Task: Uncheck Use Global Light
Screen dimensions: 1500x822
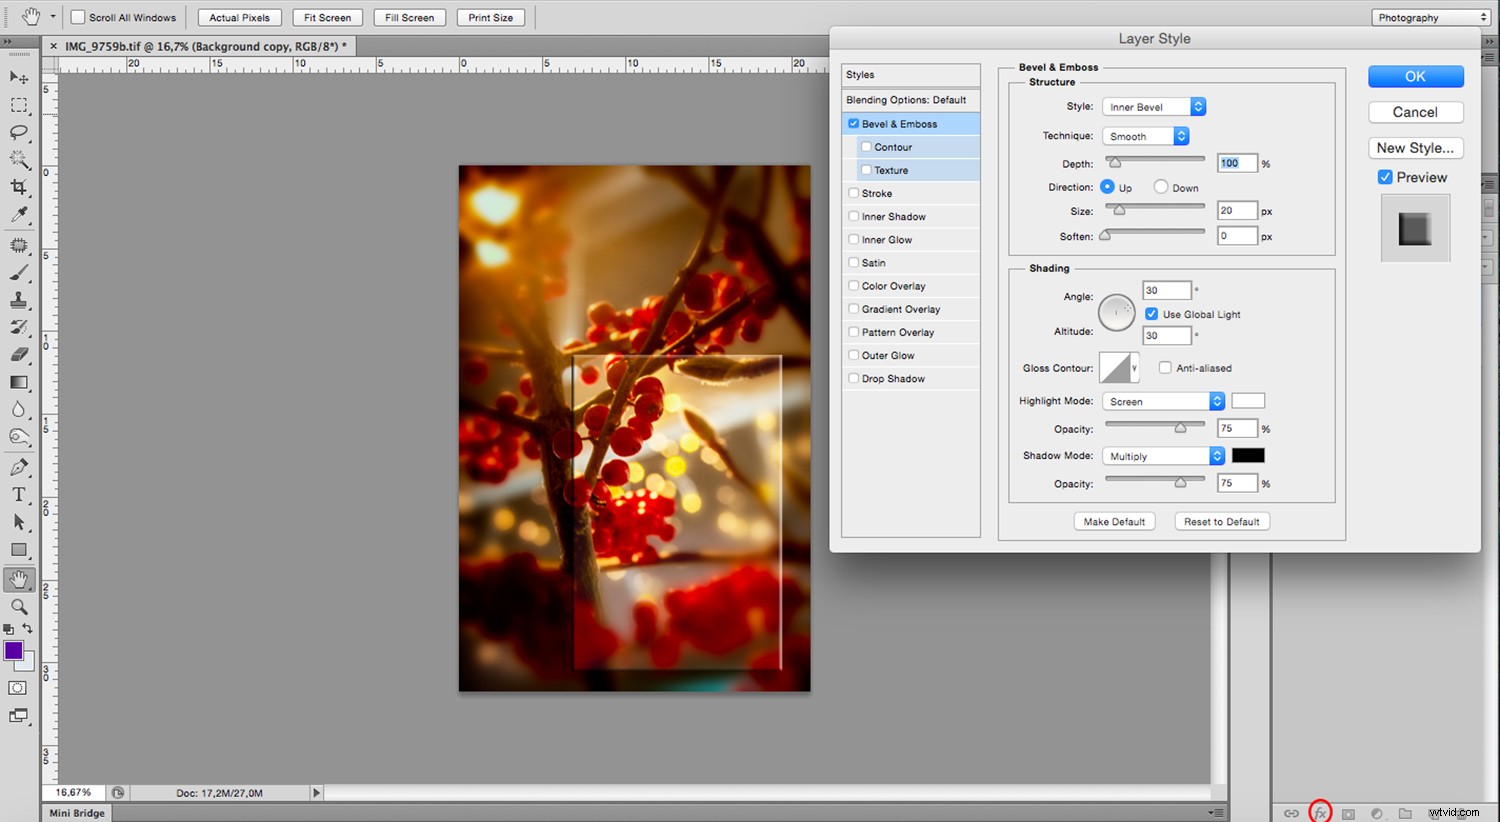Action: coord(1151,313)
